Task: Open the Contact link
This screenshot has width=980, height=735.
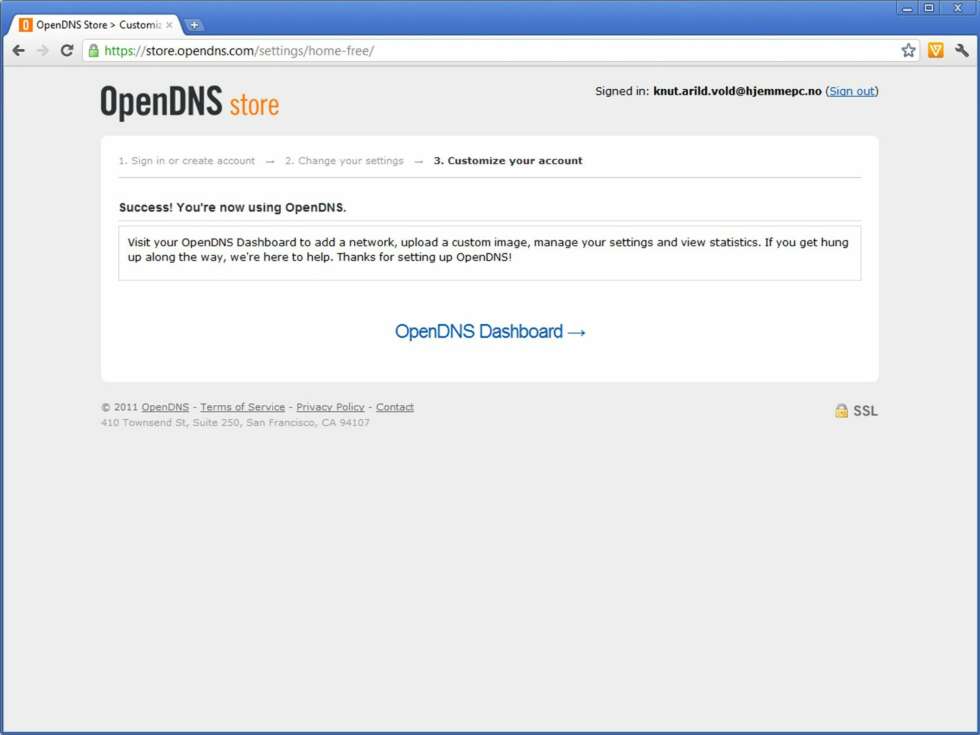Action: click(394, 407)
